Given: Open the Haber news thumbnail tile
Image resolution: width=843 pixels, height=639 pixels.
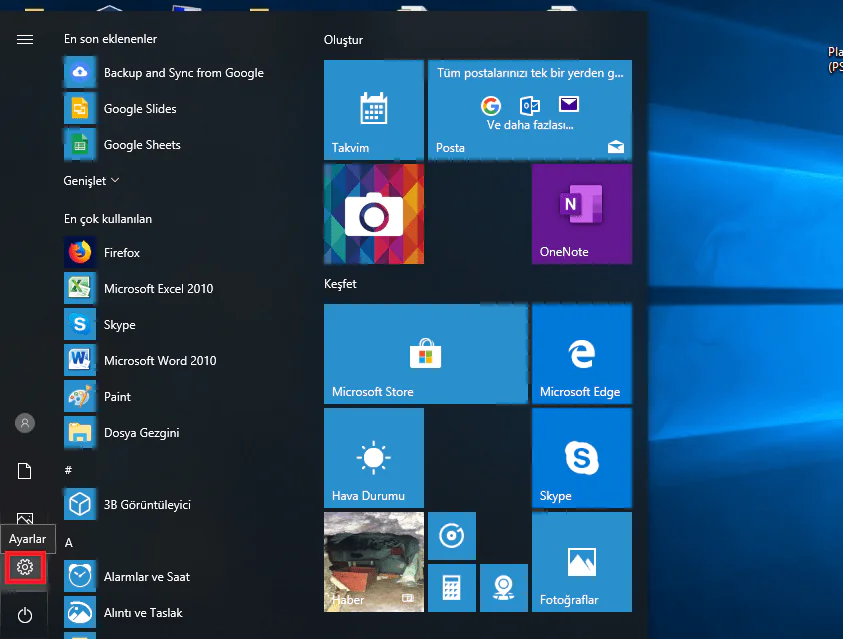Looking at the screenshot, I should pyautogui.click(x=373, y=561).
